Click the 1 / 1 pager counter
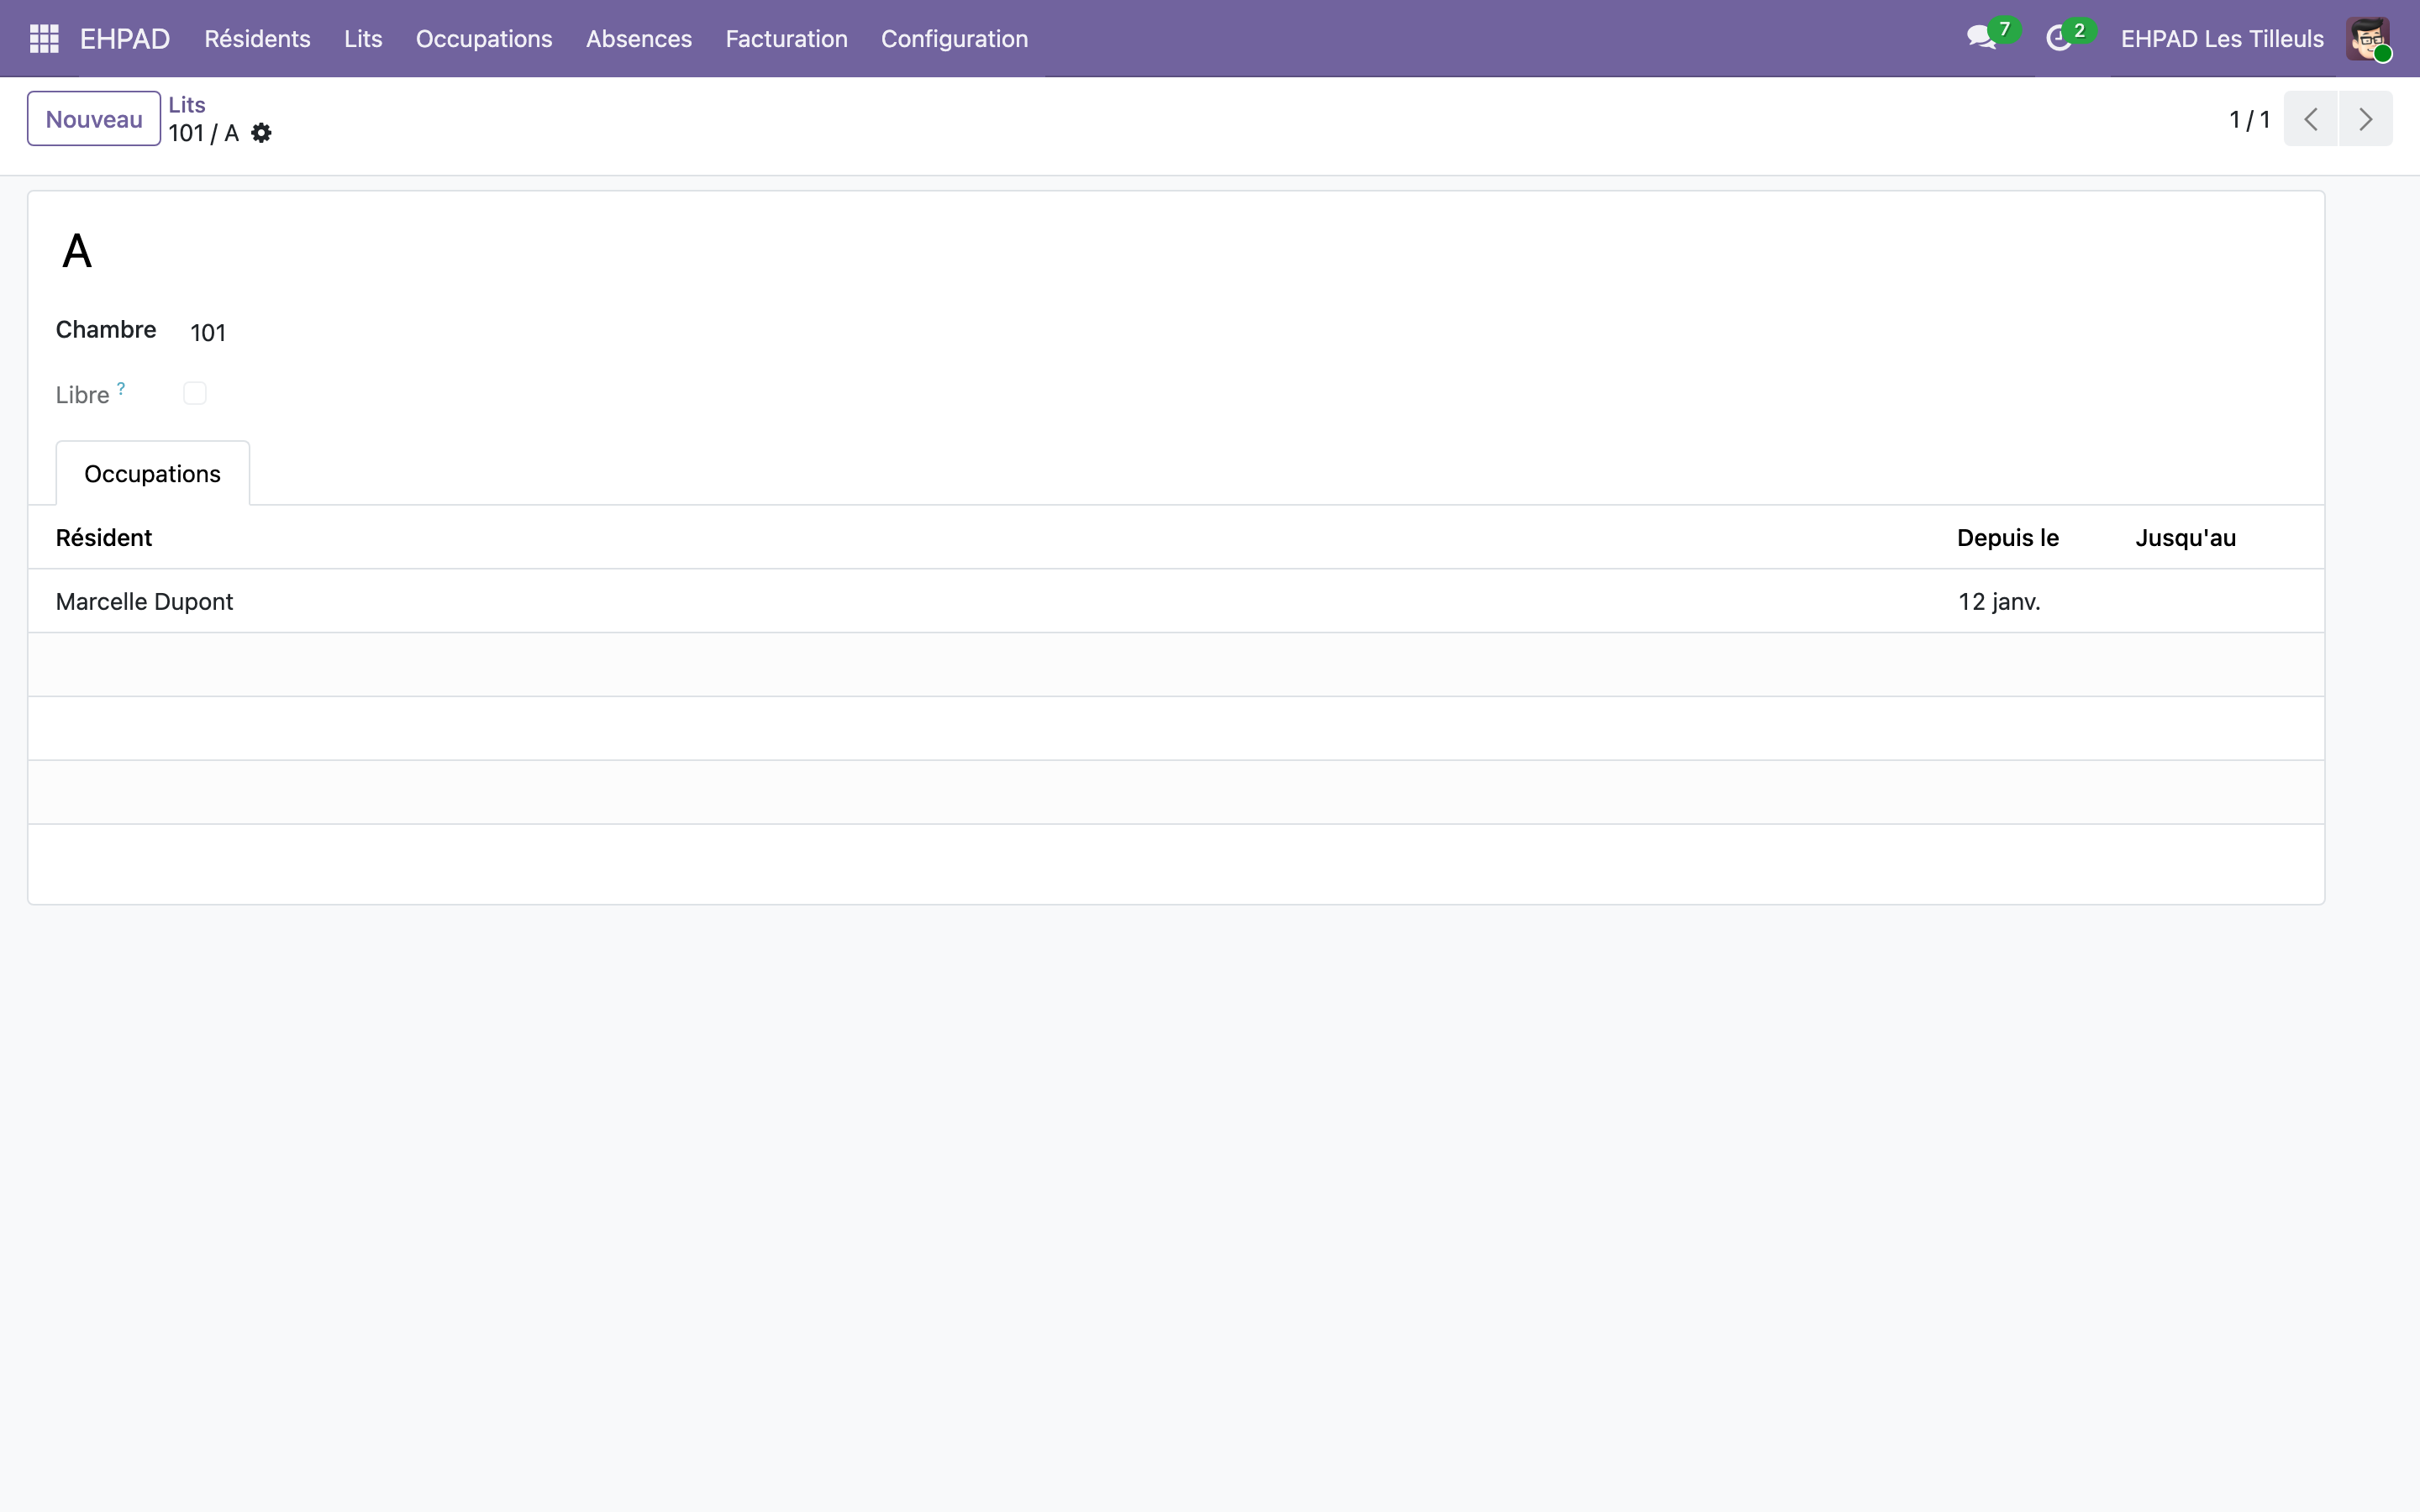The width and height of the screenshot is (2420, 1512). point(2249,120)
